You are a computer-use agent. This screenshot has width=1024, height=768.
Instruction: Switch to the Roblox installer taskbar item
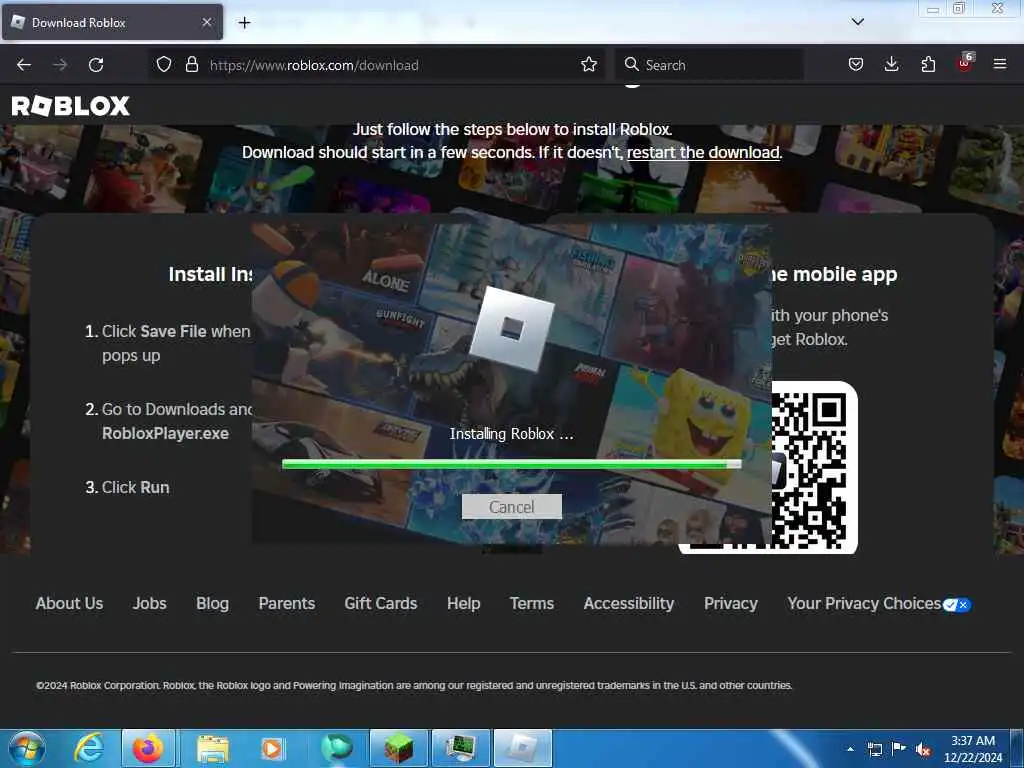(523, 748)
